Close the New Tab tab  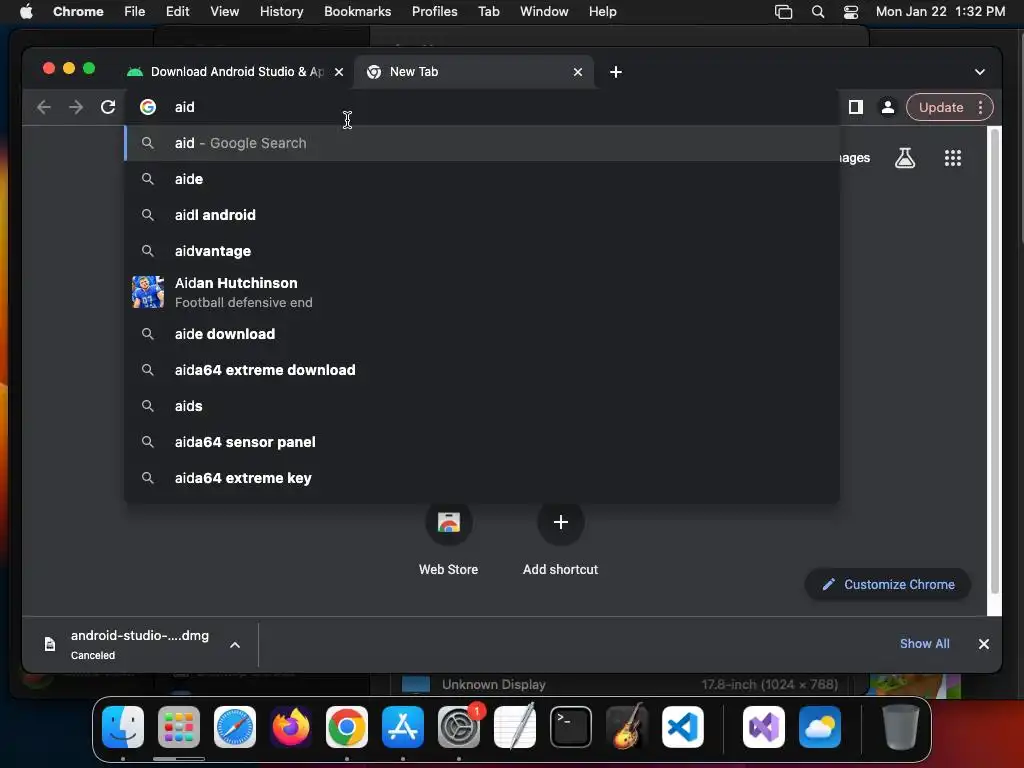click(577, 72)
